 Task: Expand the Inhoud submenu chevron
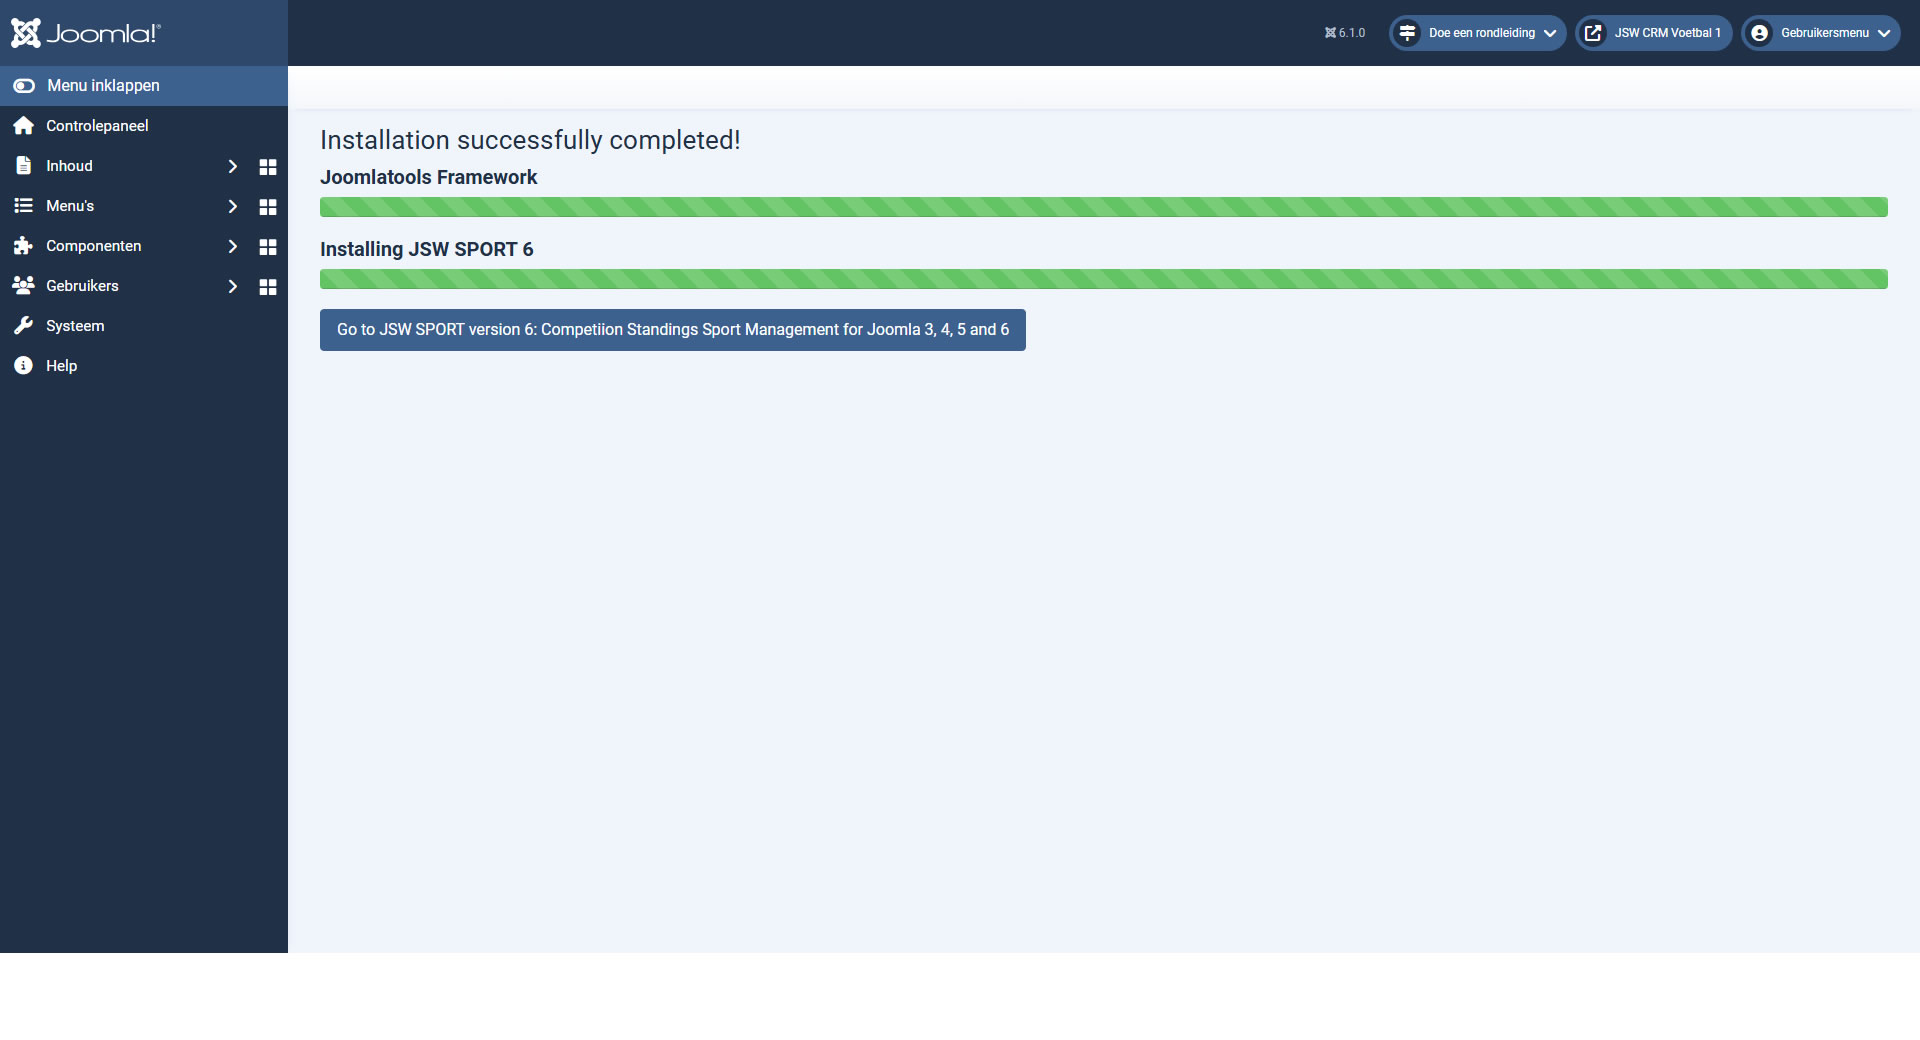tap(233, 166)
